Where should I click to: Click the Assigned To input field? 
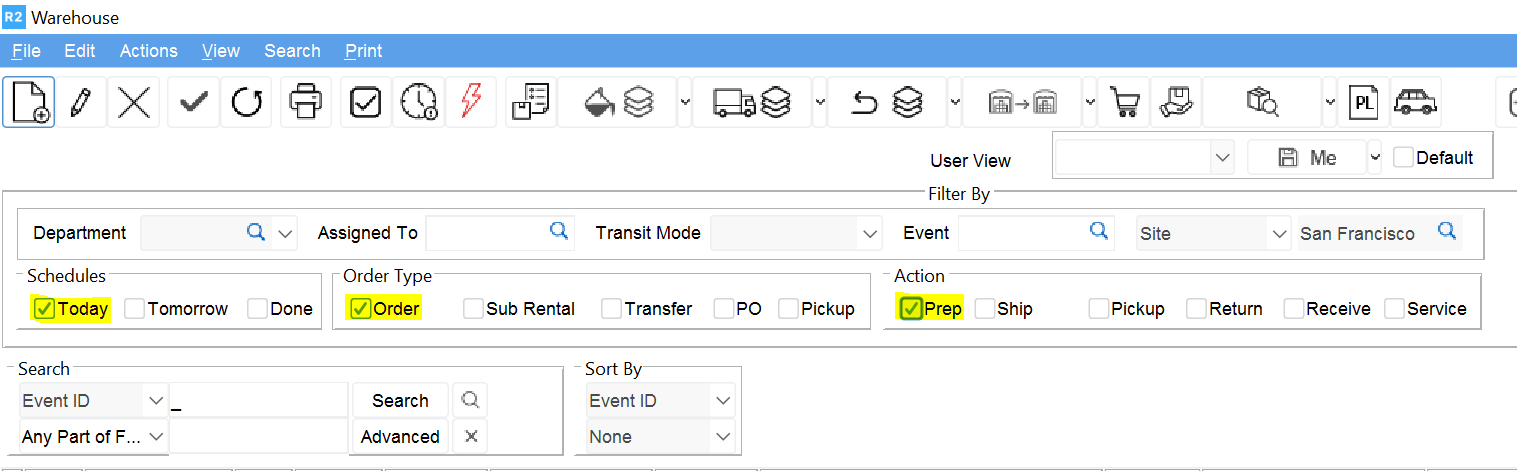coord(486,233)
